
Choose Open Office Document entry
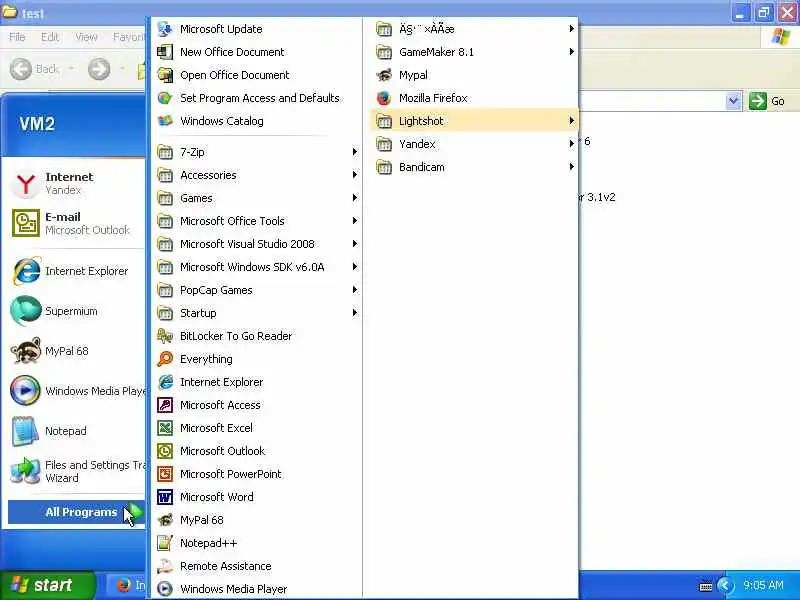(257, 75)
